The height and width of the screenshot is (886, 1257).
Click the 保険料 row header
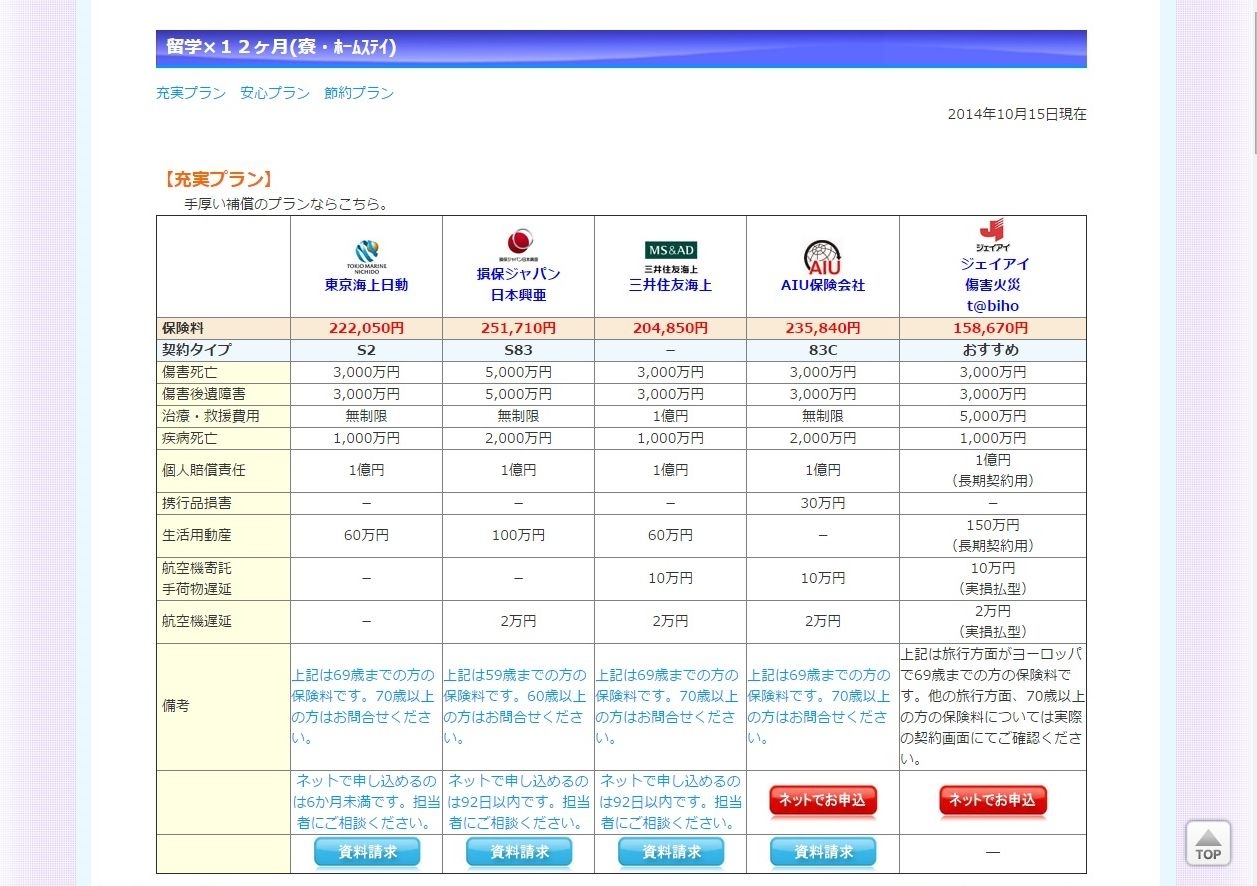[223, 328]
